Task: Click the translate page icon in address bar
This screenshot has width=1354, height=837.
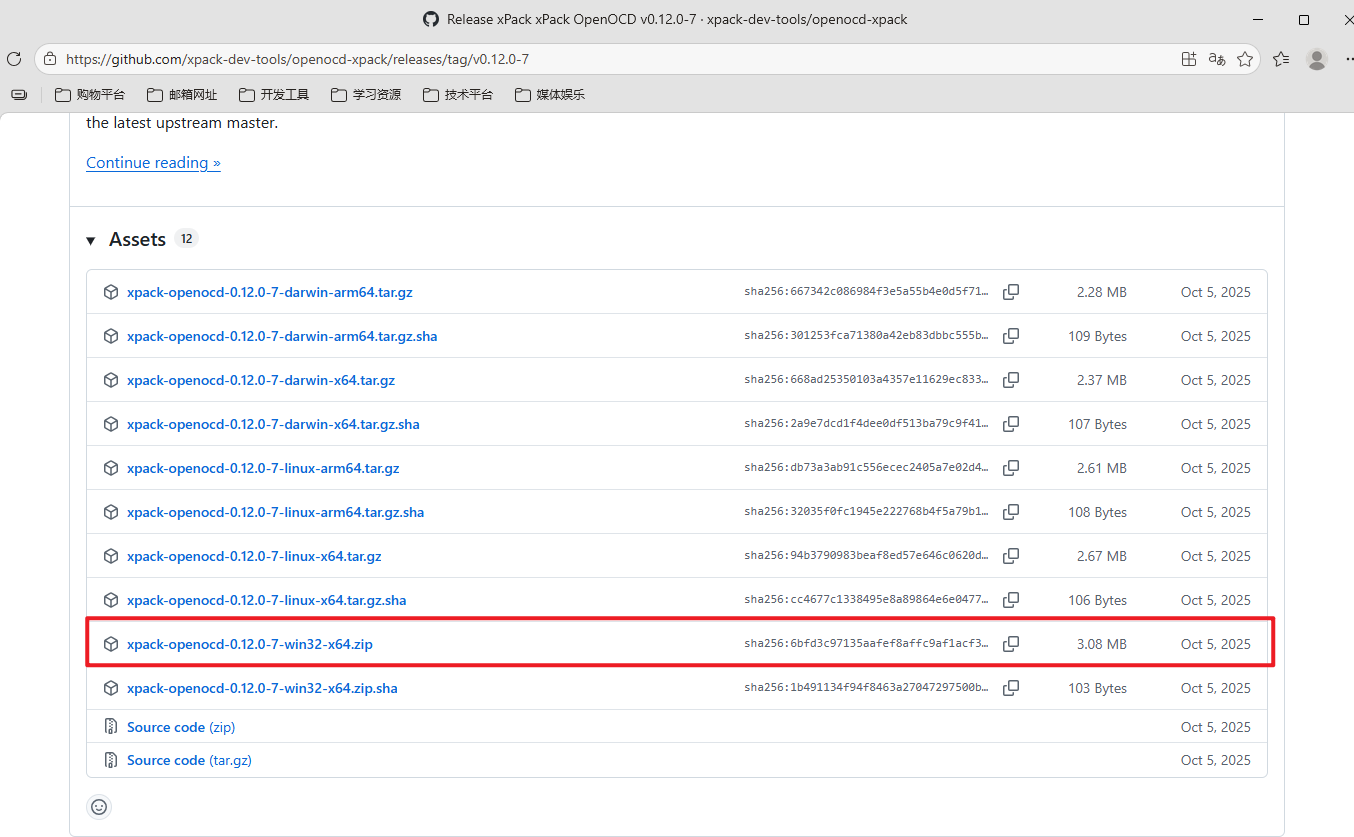Action: click(1217, 59)
